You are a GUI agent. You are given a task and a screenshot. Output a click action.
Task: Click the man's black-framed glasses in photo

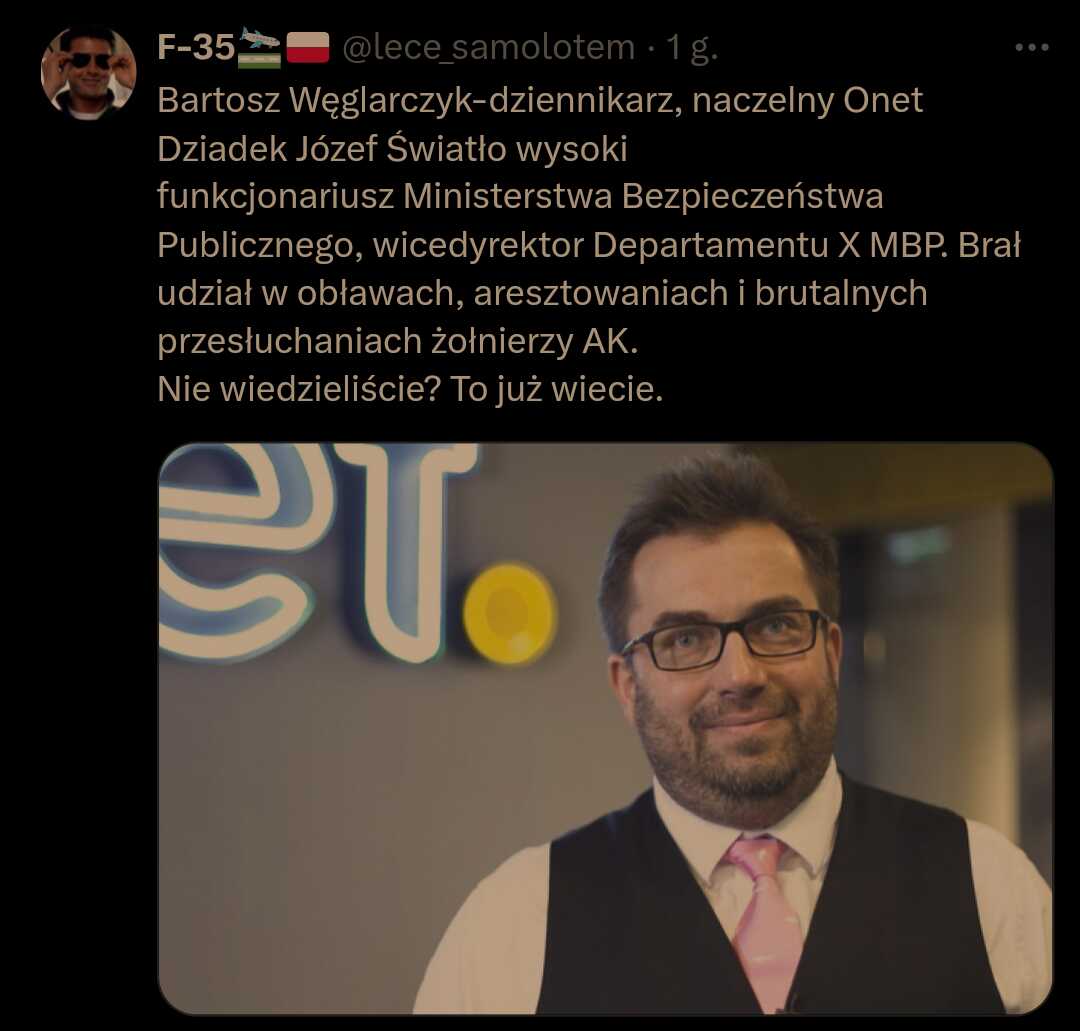(x=725, y=638)
